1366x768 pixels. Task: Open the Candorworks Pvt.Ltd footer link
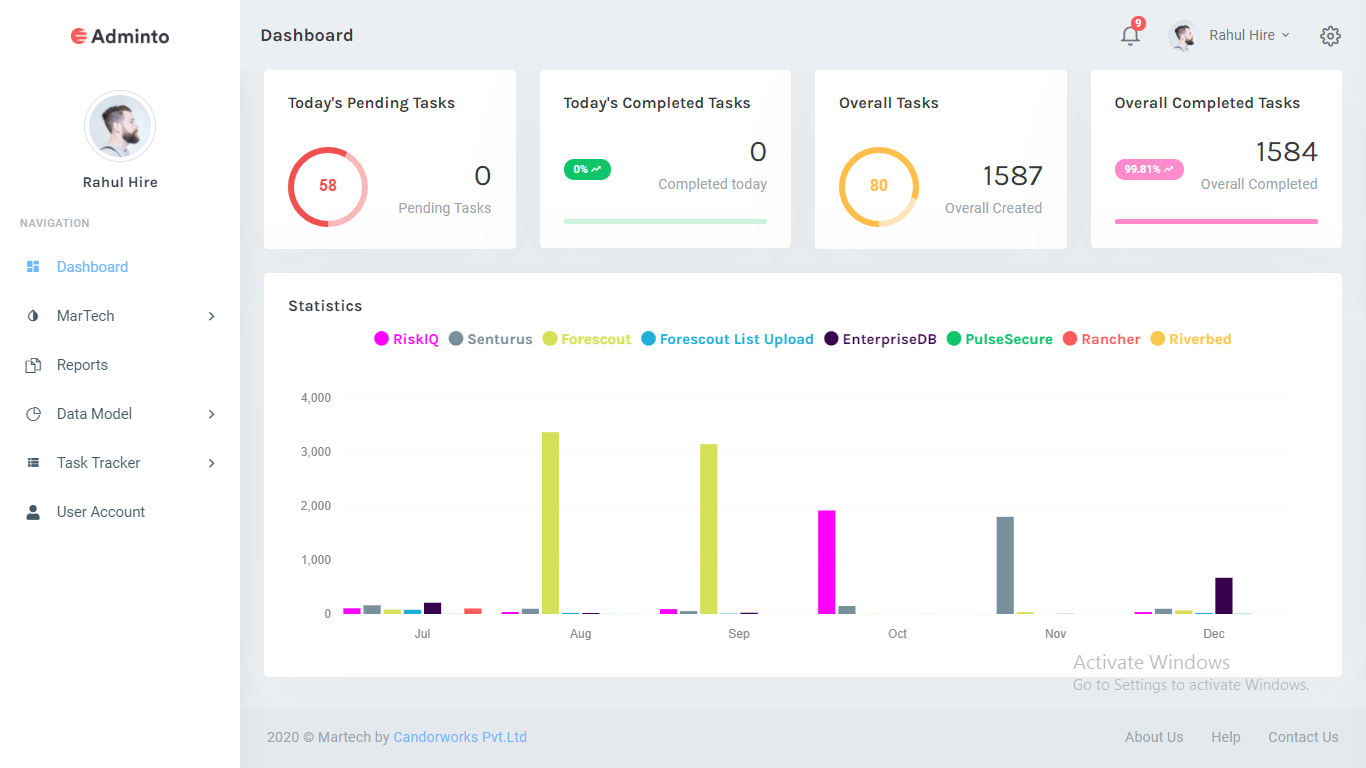pos(460,737)
